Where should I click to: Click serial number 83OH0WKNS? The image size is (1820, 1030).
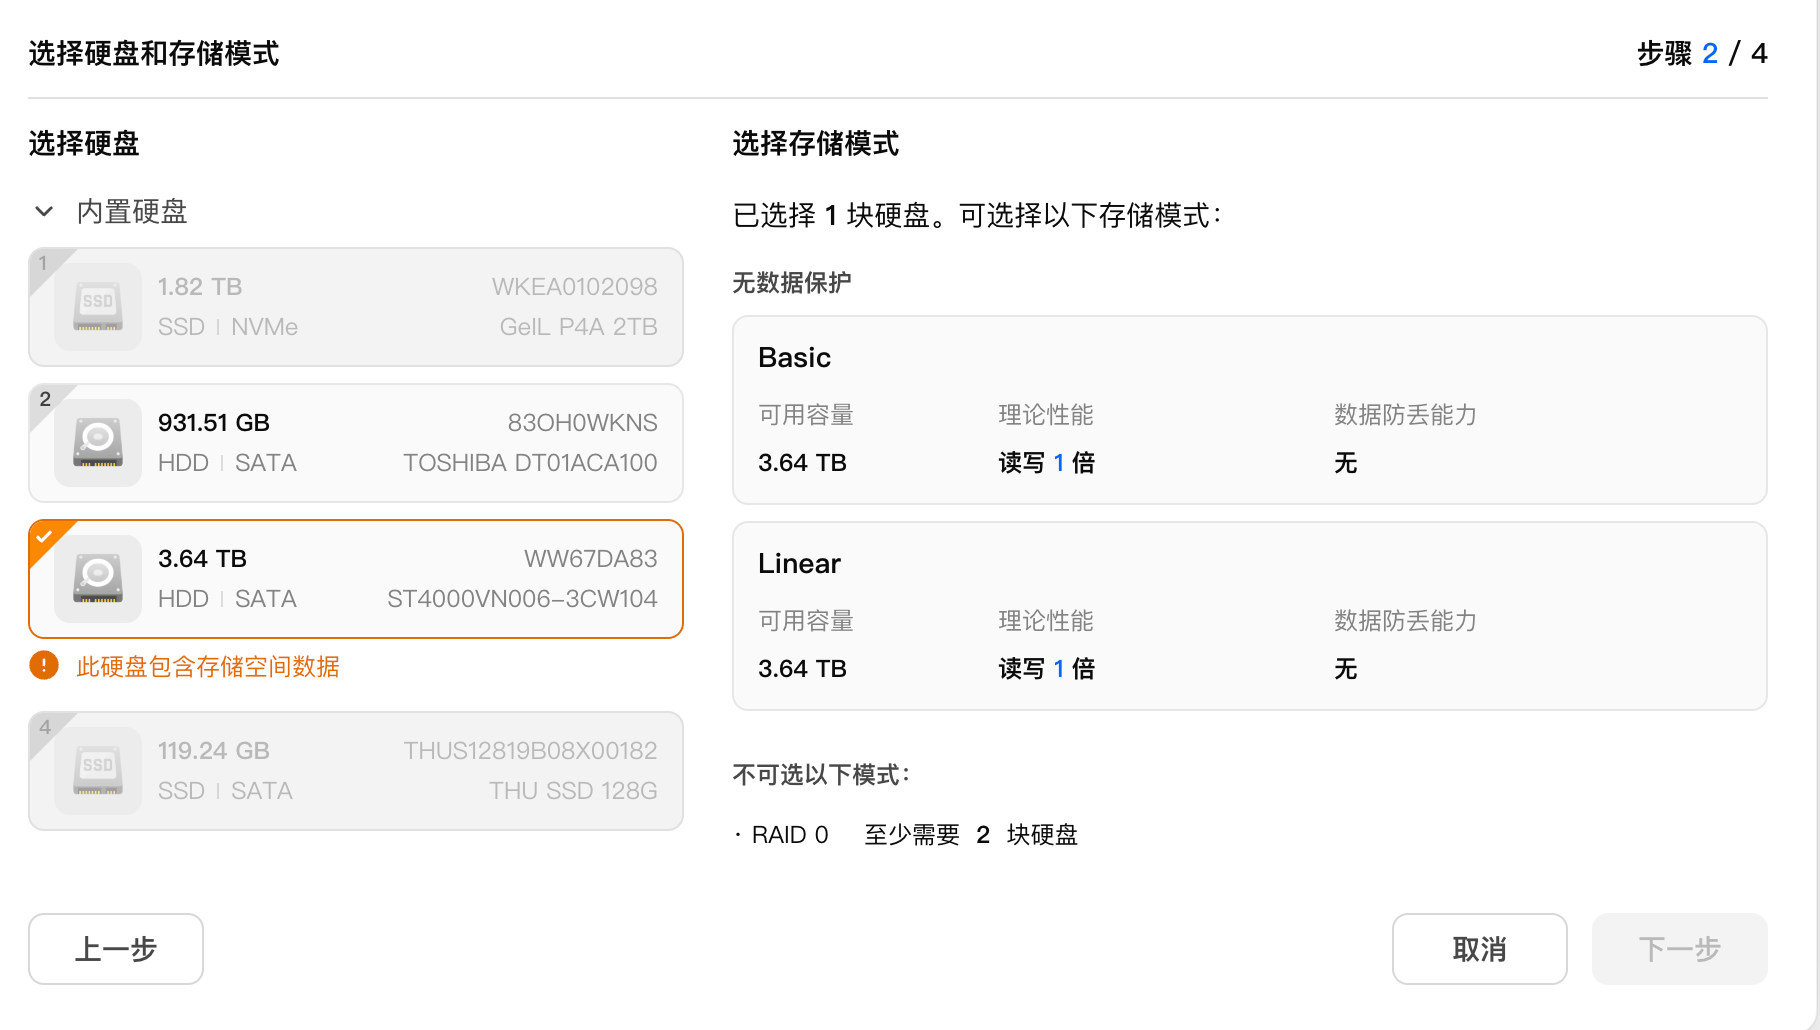tap(582, 423)
